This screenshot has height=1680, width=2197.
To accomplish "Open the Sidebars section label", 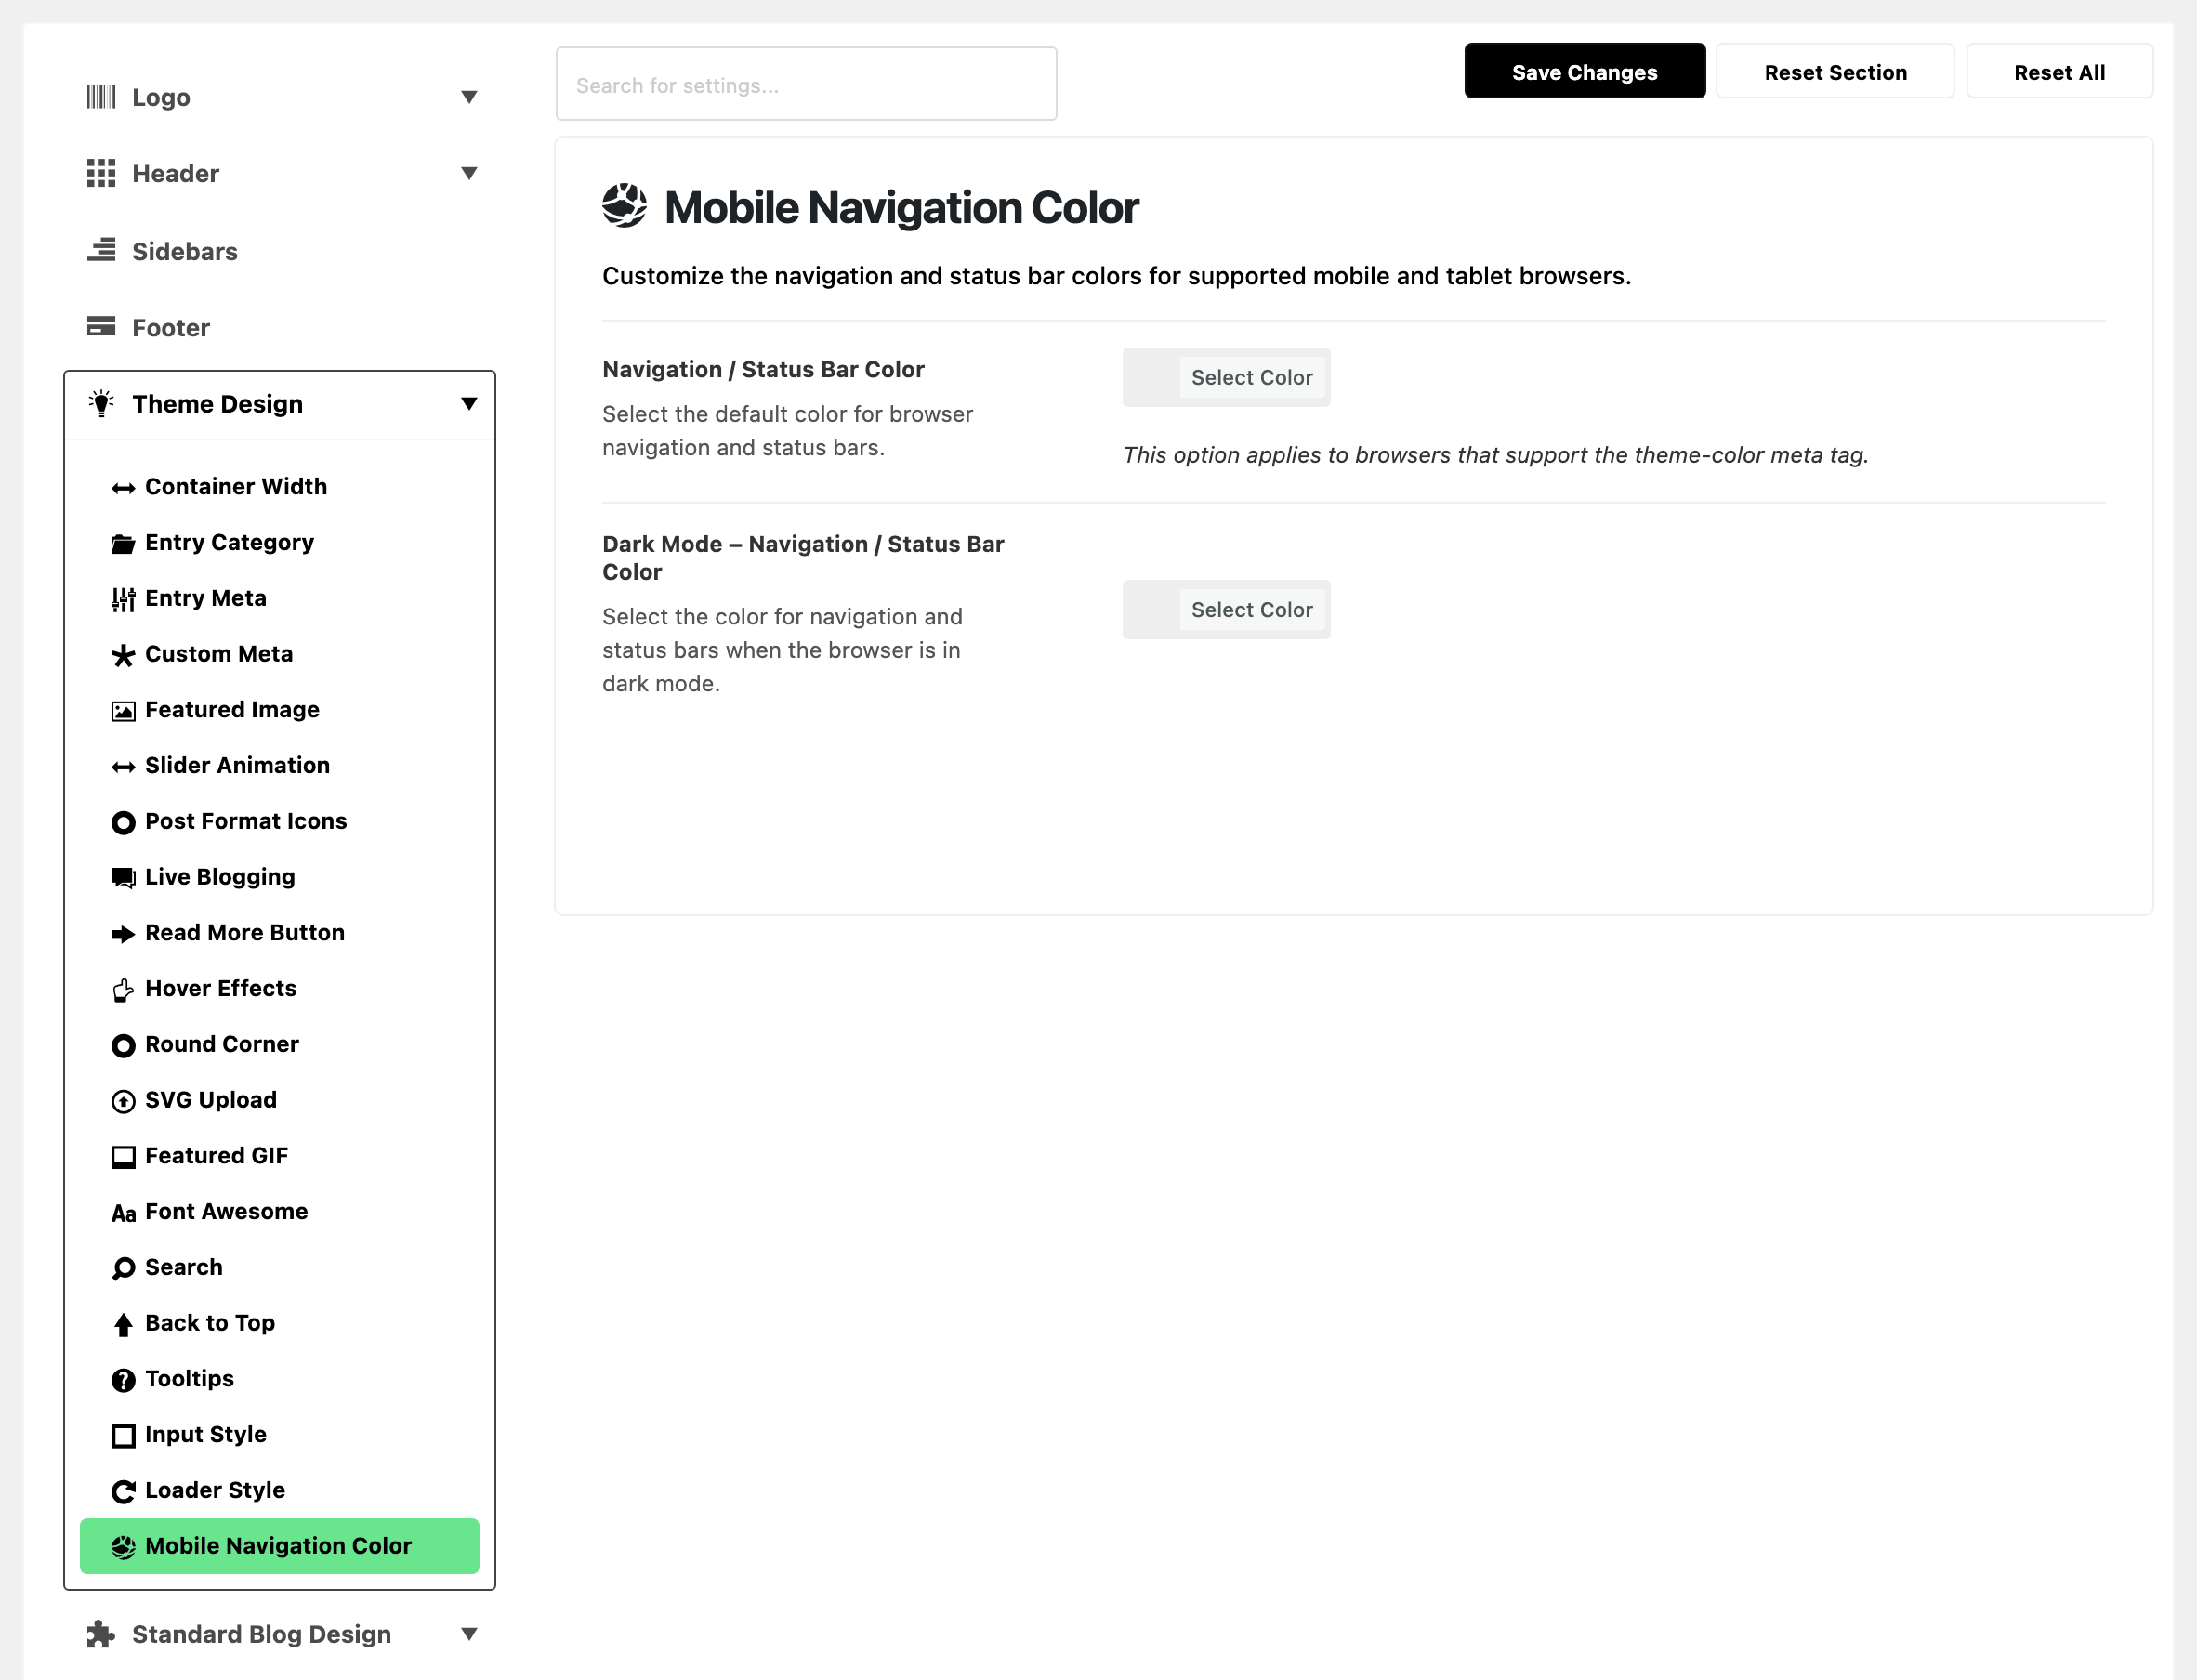I will click(185, 251).
